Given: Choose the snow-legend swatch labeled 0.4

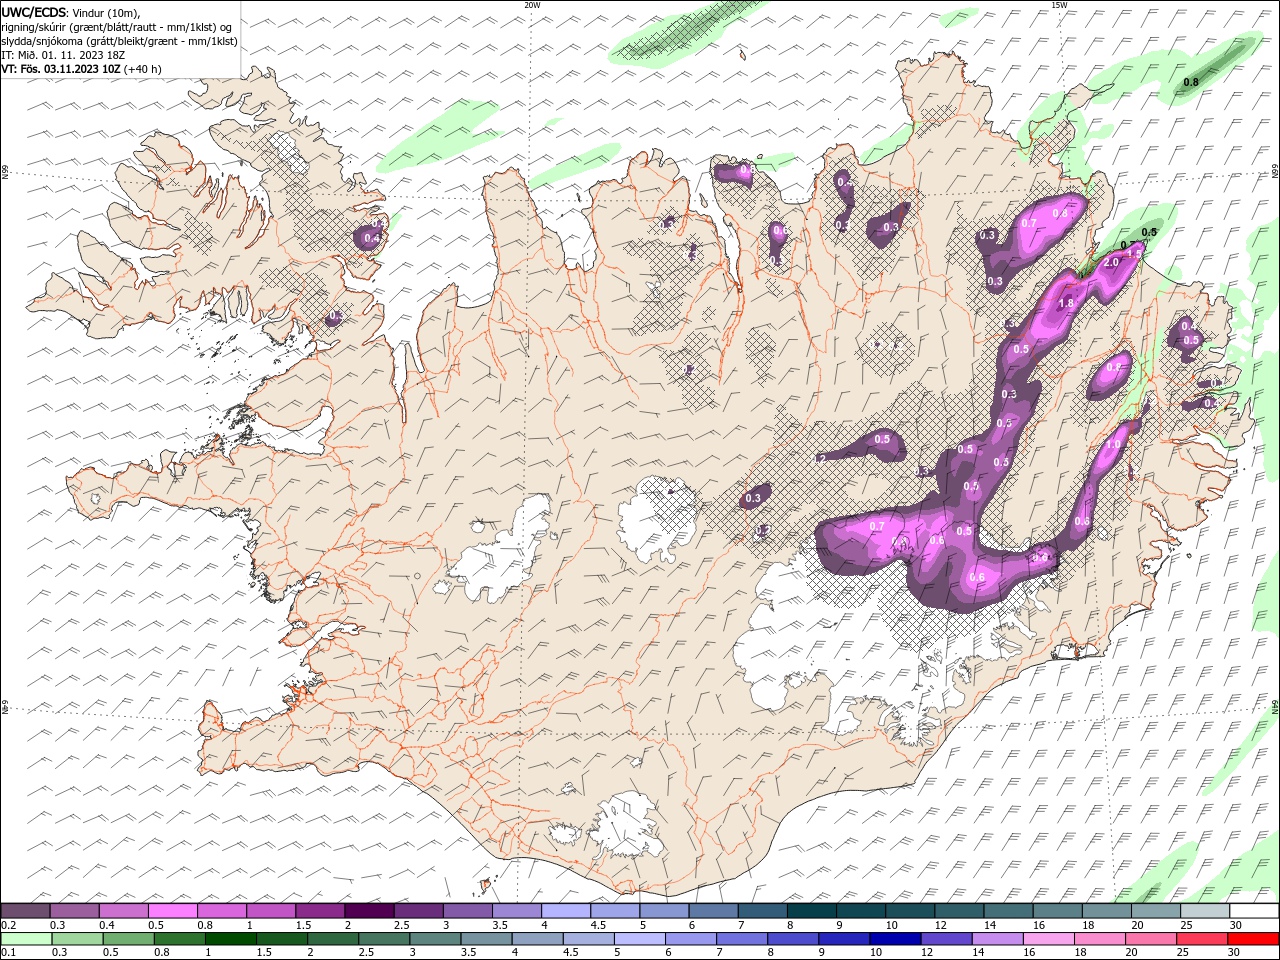Looking at the screenshot, I should (124, 911).
